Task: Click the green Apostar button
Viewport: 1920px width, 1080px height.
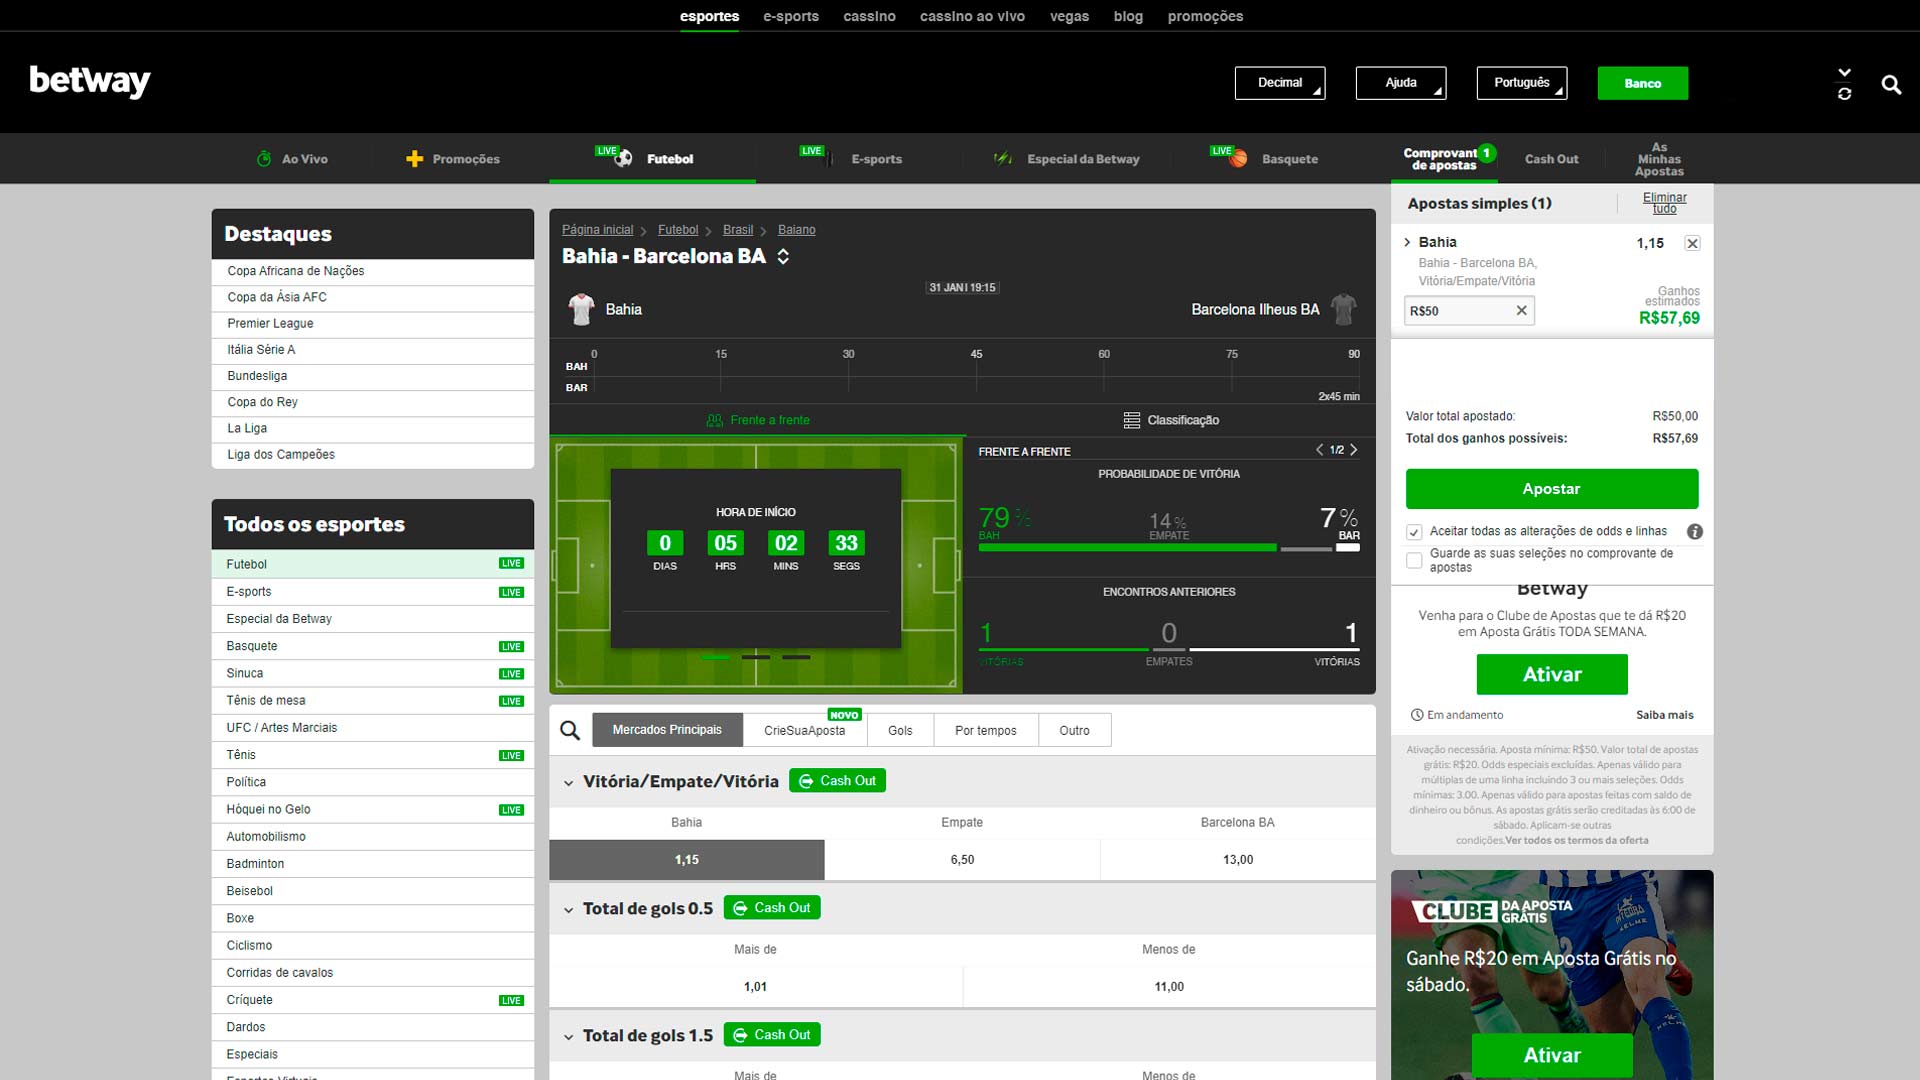Action: [x=1551, y=489]
